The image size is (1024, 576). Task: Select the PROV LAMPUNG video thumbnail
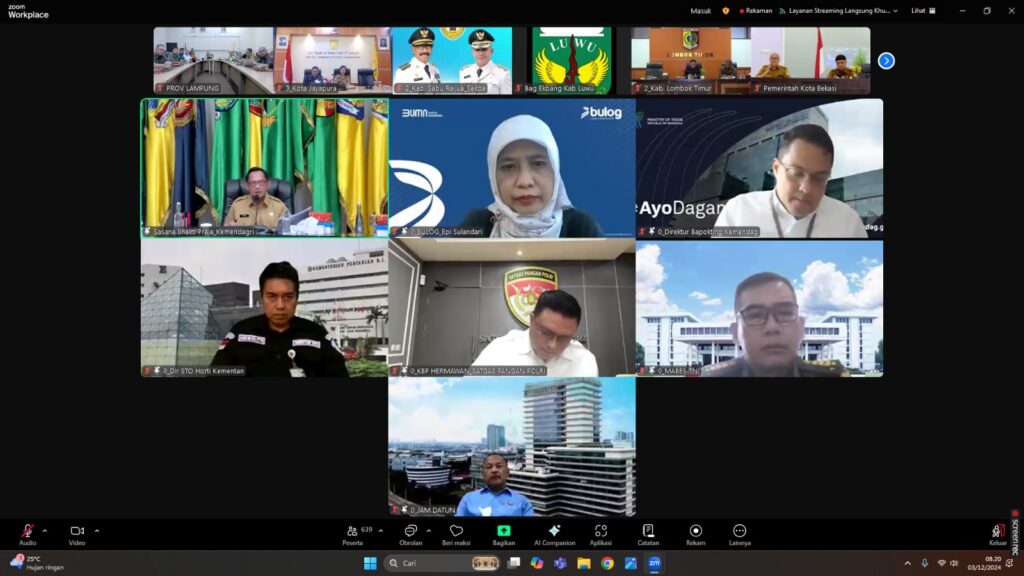213,60
